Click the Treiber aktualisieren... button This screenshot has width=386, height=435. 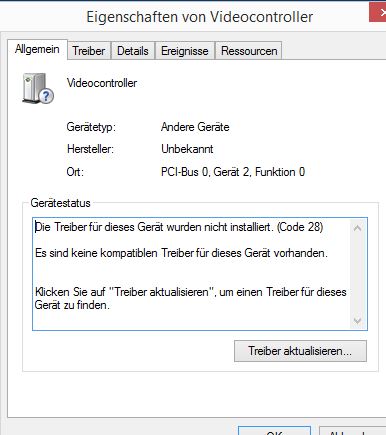coord(300,351)
